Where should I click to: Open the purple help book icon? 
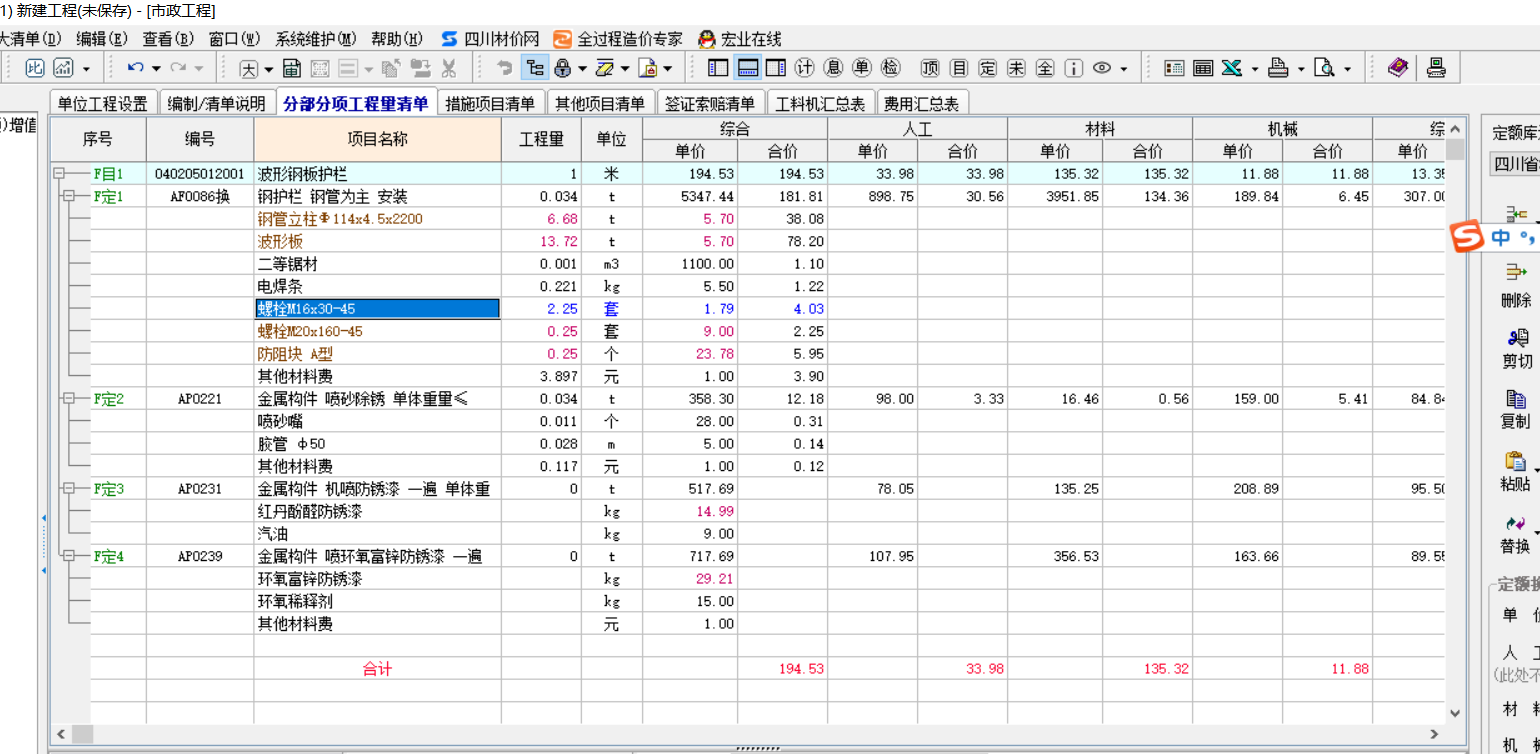pos(1398,68)
